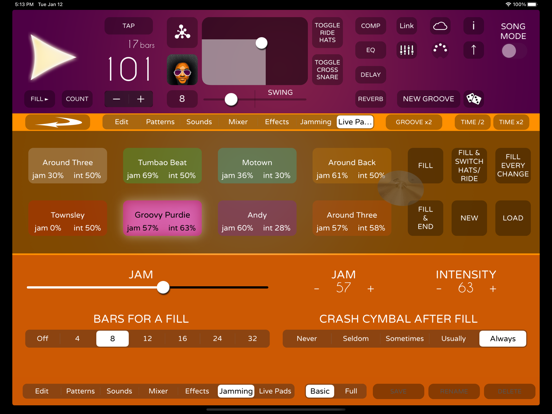Increase INTENSITY value with plus
This screenshot has width=552, height=414.
pyautogui.click(x=493, y=289)
